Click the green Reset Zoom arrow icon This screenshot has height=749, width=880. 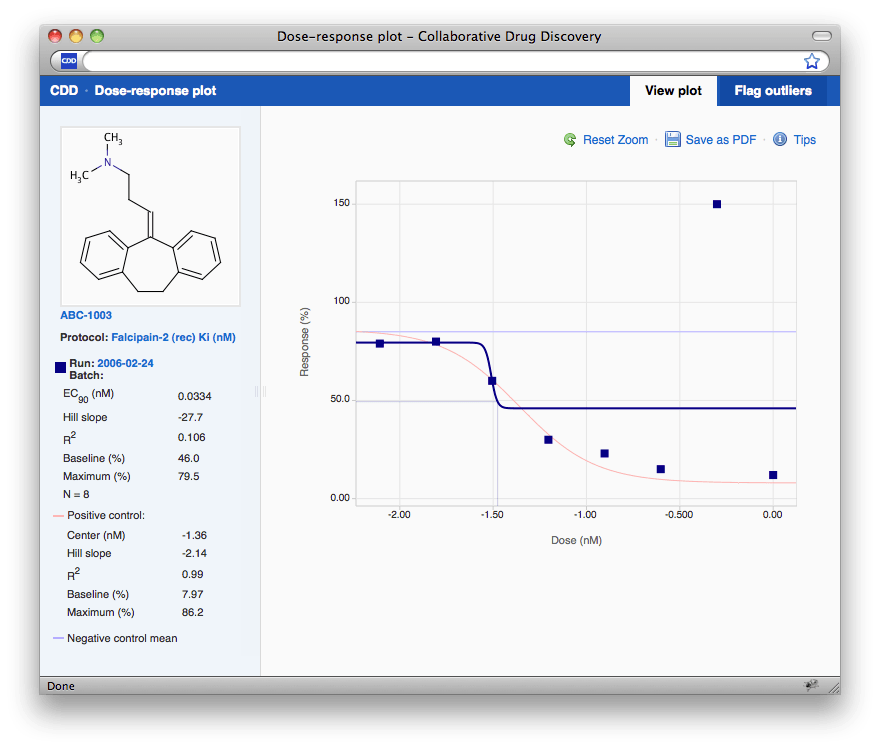570,140
